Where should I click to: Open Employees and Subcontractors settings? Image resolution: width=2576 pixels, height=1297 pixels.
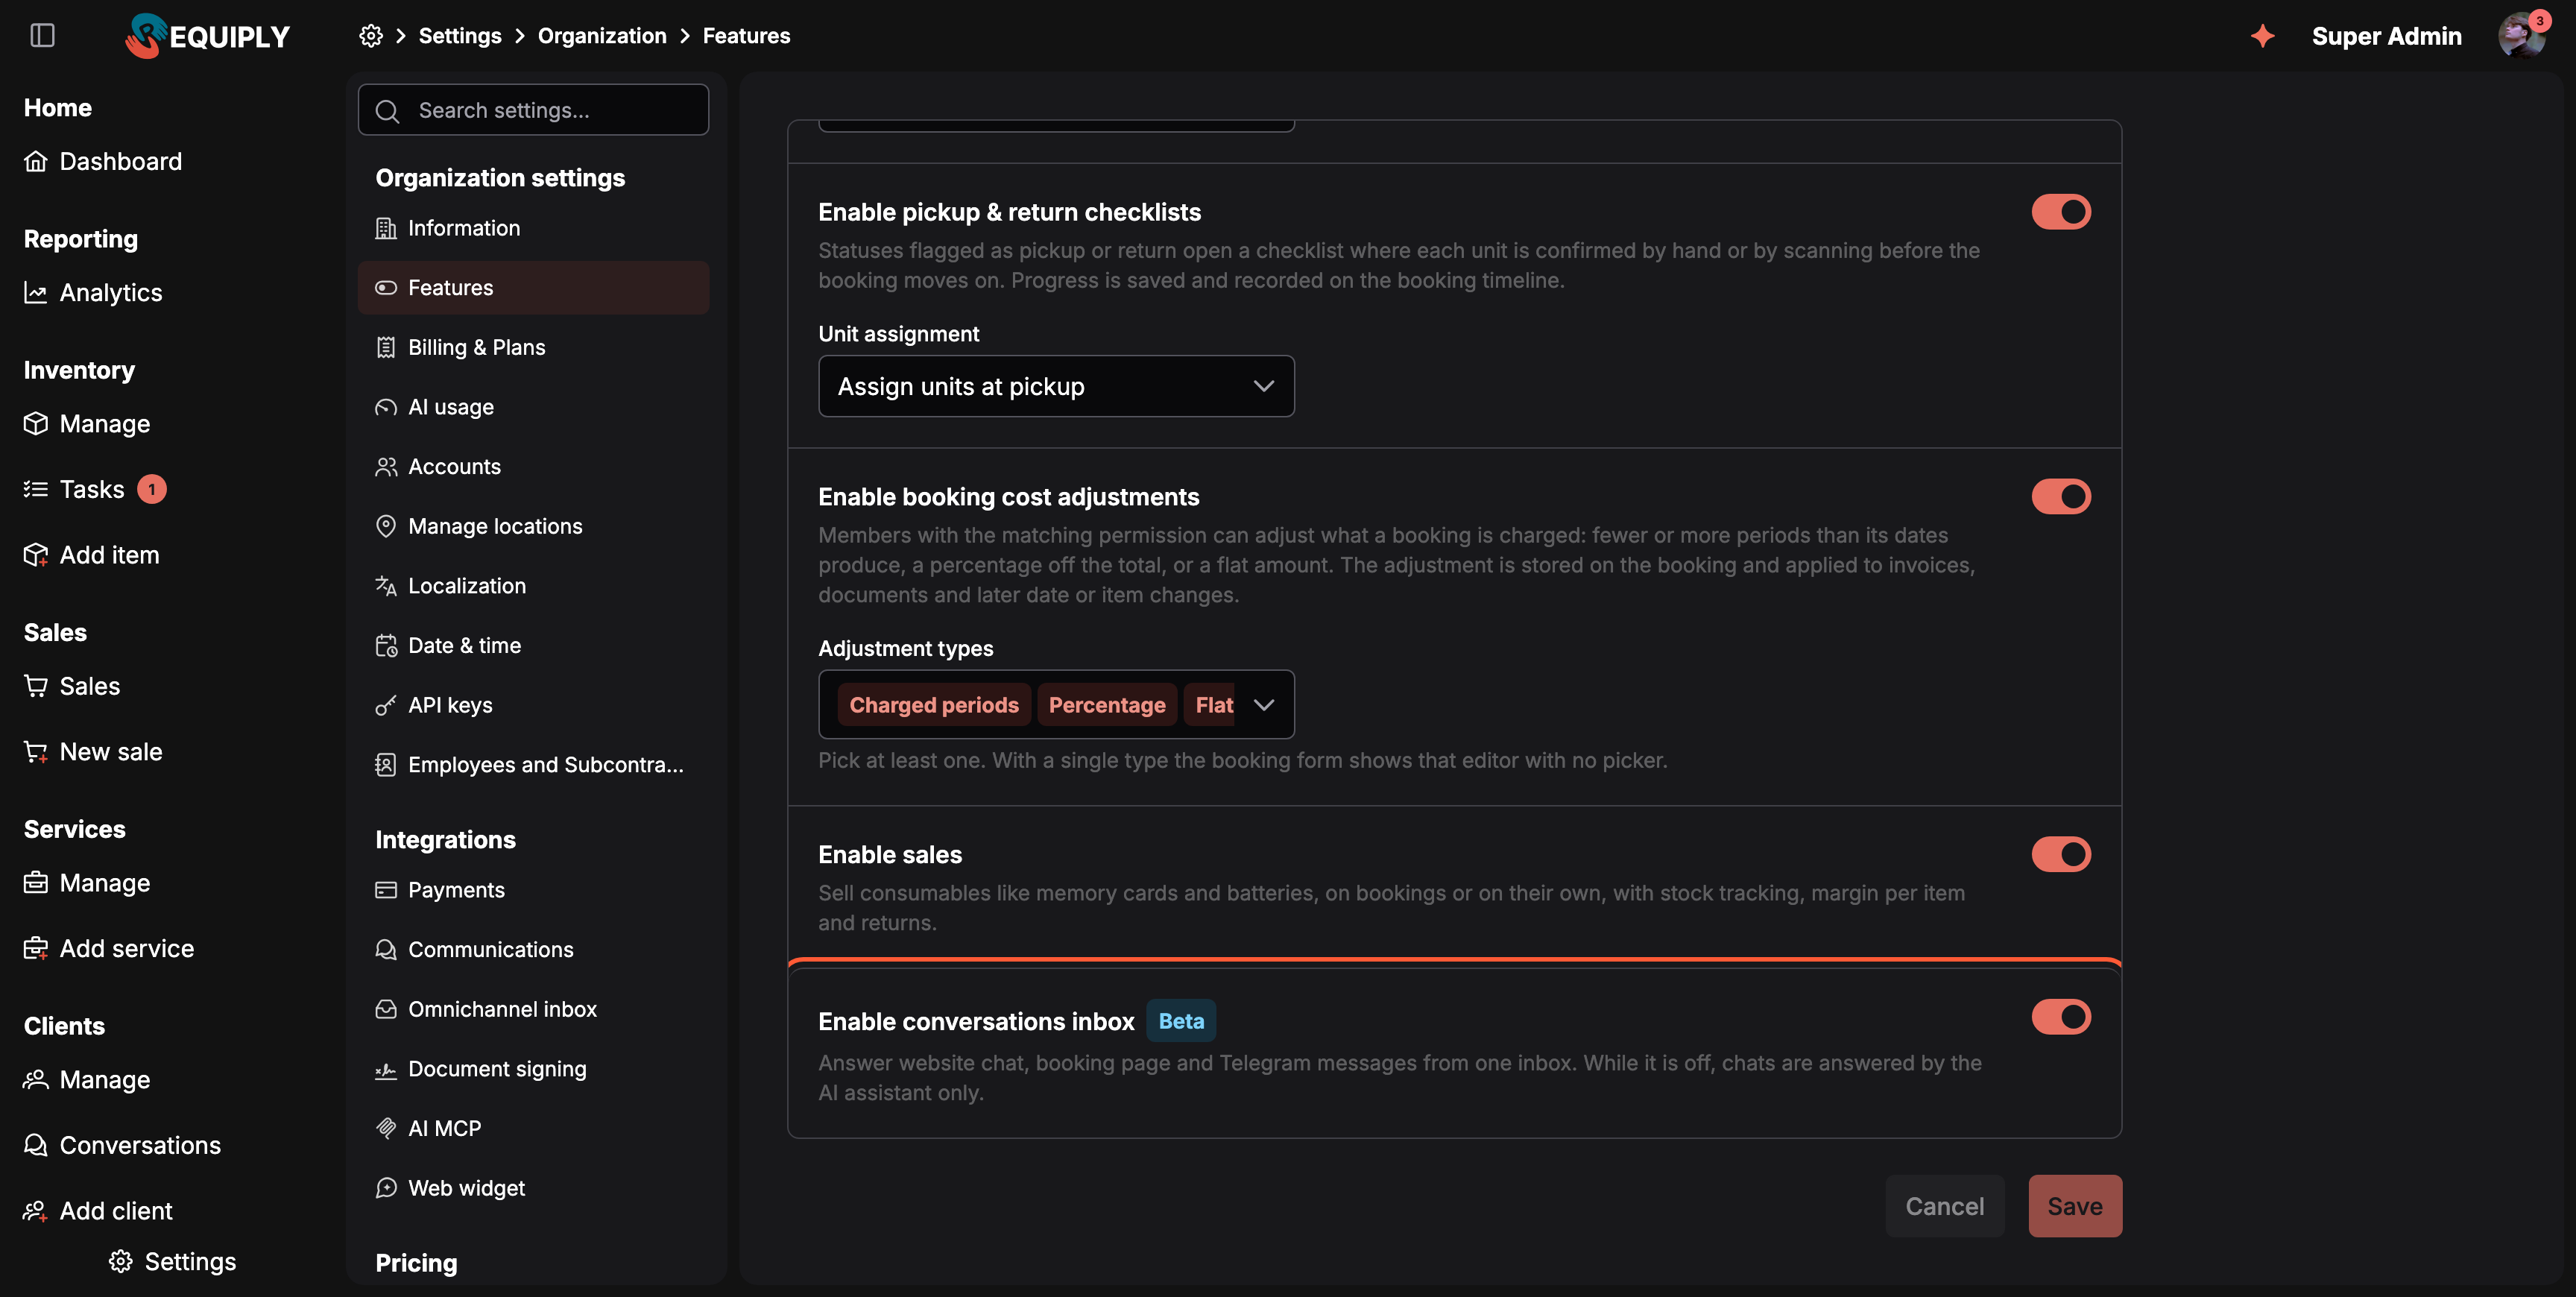(533, 765)
